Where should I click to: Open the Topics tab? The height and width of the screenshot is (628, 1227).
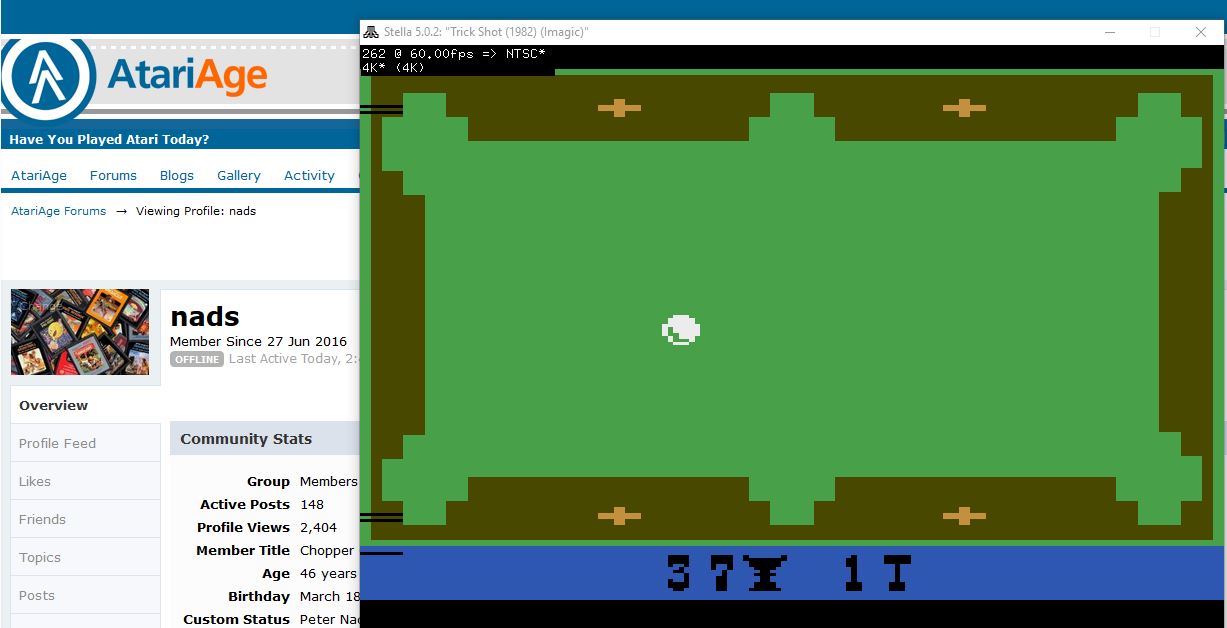(x=40, y=557)
